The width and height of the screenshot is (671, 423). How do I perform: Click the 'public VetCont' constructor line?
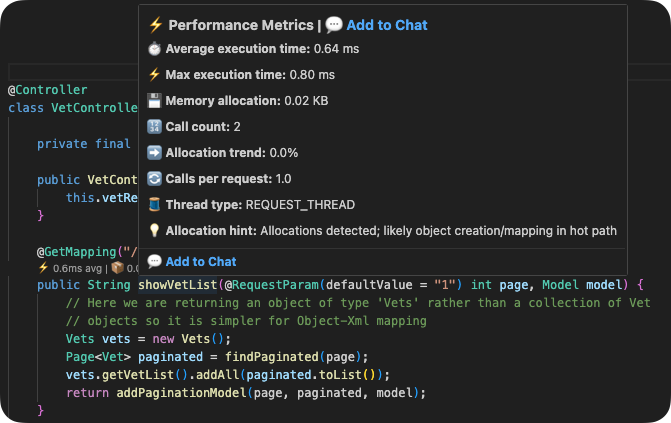coord(87,180)
